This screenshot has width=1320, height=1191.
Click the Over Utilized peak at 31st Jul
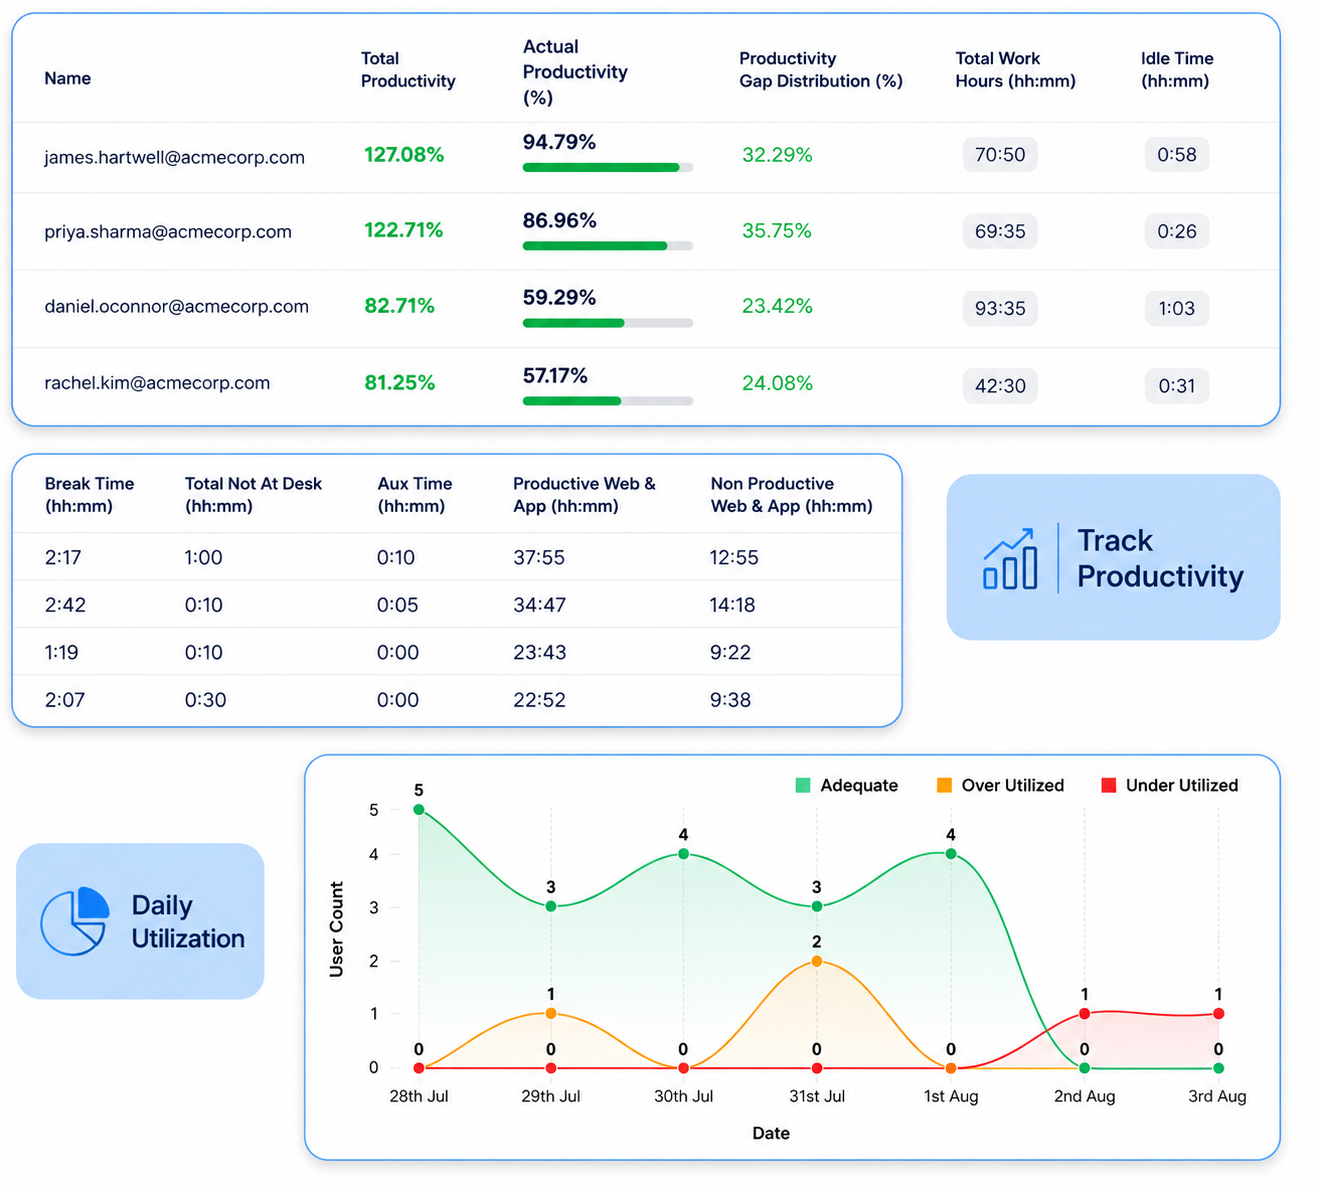tap(817, 961)
